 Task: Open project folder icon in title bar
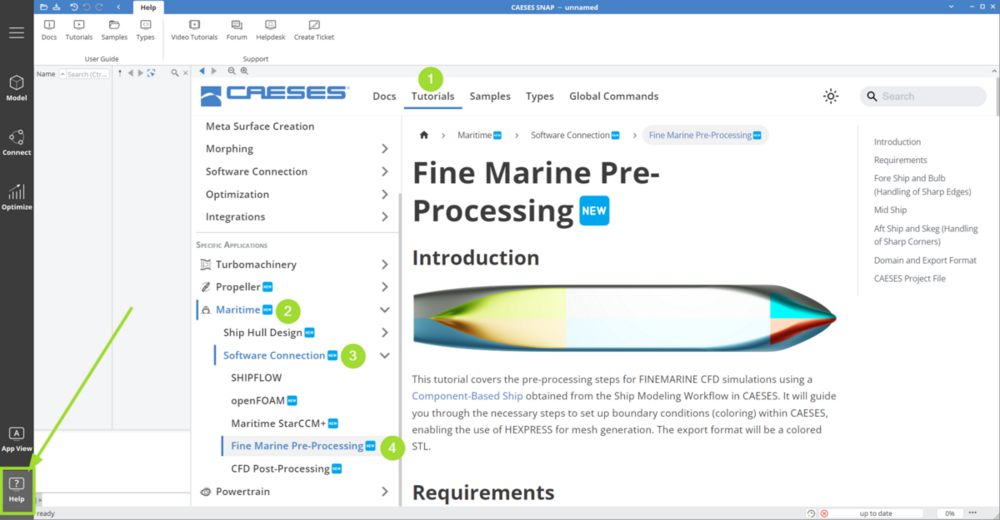43,7
